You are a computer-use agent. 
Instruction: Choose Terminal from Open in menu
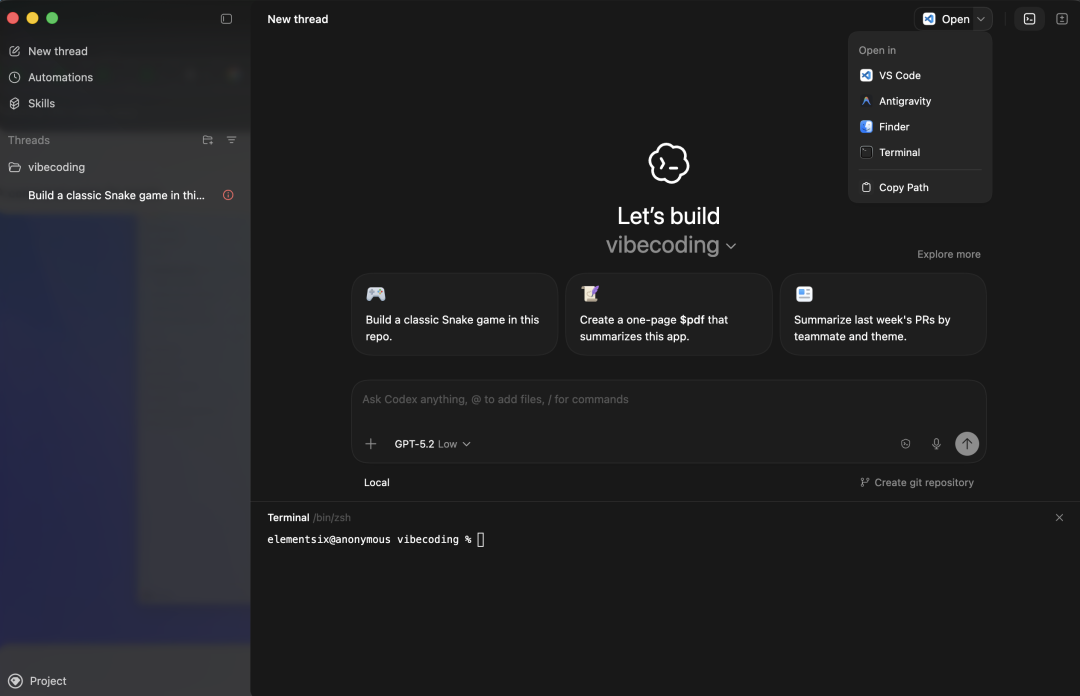pos(920,152)
